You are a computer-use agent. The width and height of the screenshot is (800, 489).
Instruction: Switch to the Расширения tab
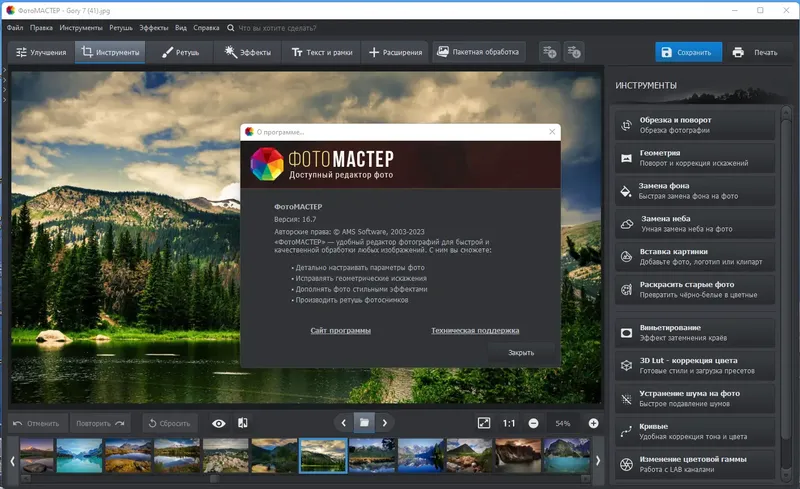pos(395,52)
